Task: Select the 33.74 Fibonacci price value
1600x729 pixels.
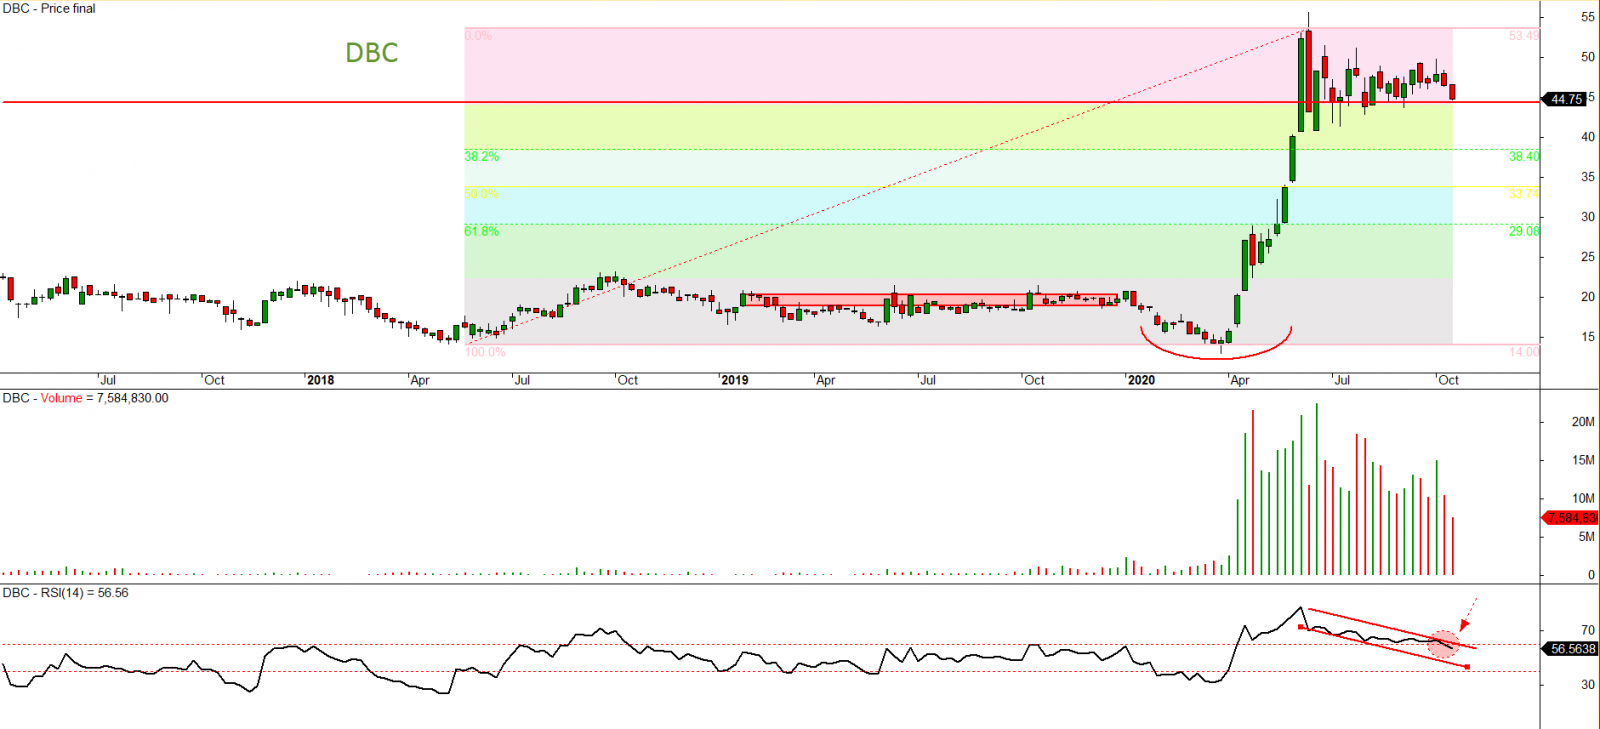Action: pyautogui.click(x=1524, y=194)
